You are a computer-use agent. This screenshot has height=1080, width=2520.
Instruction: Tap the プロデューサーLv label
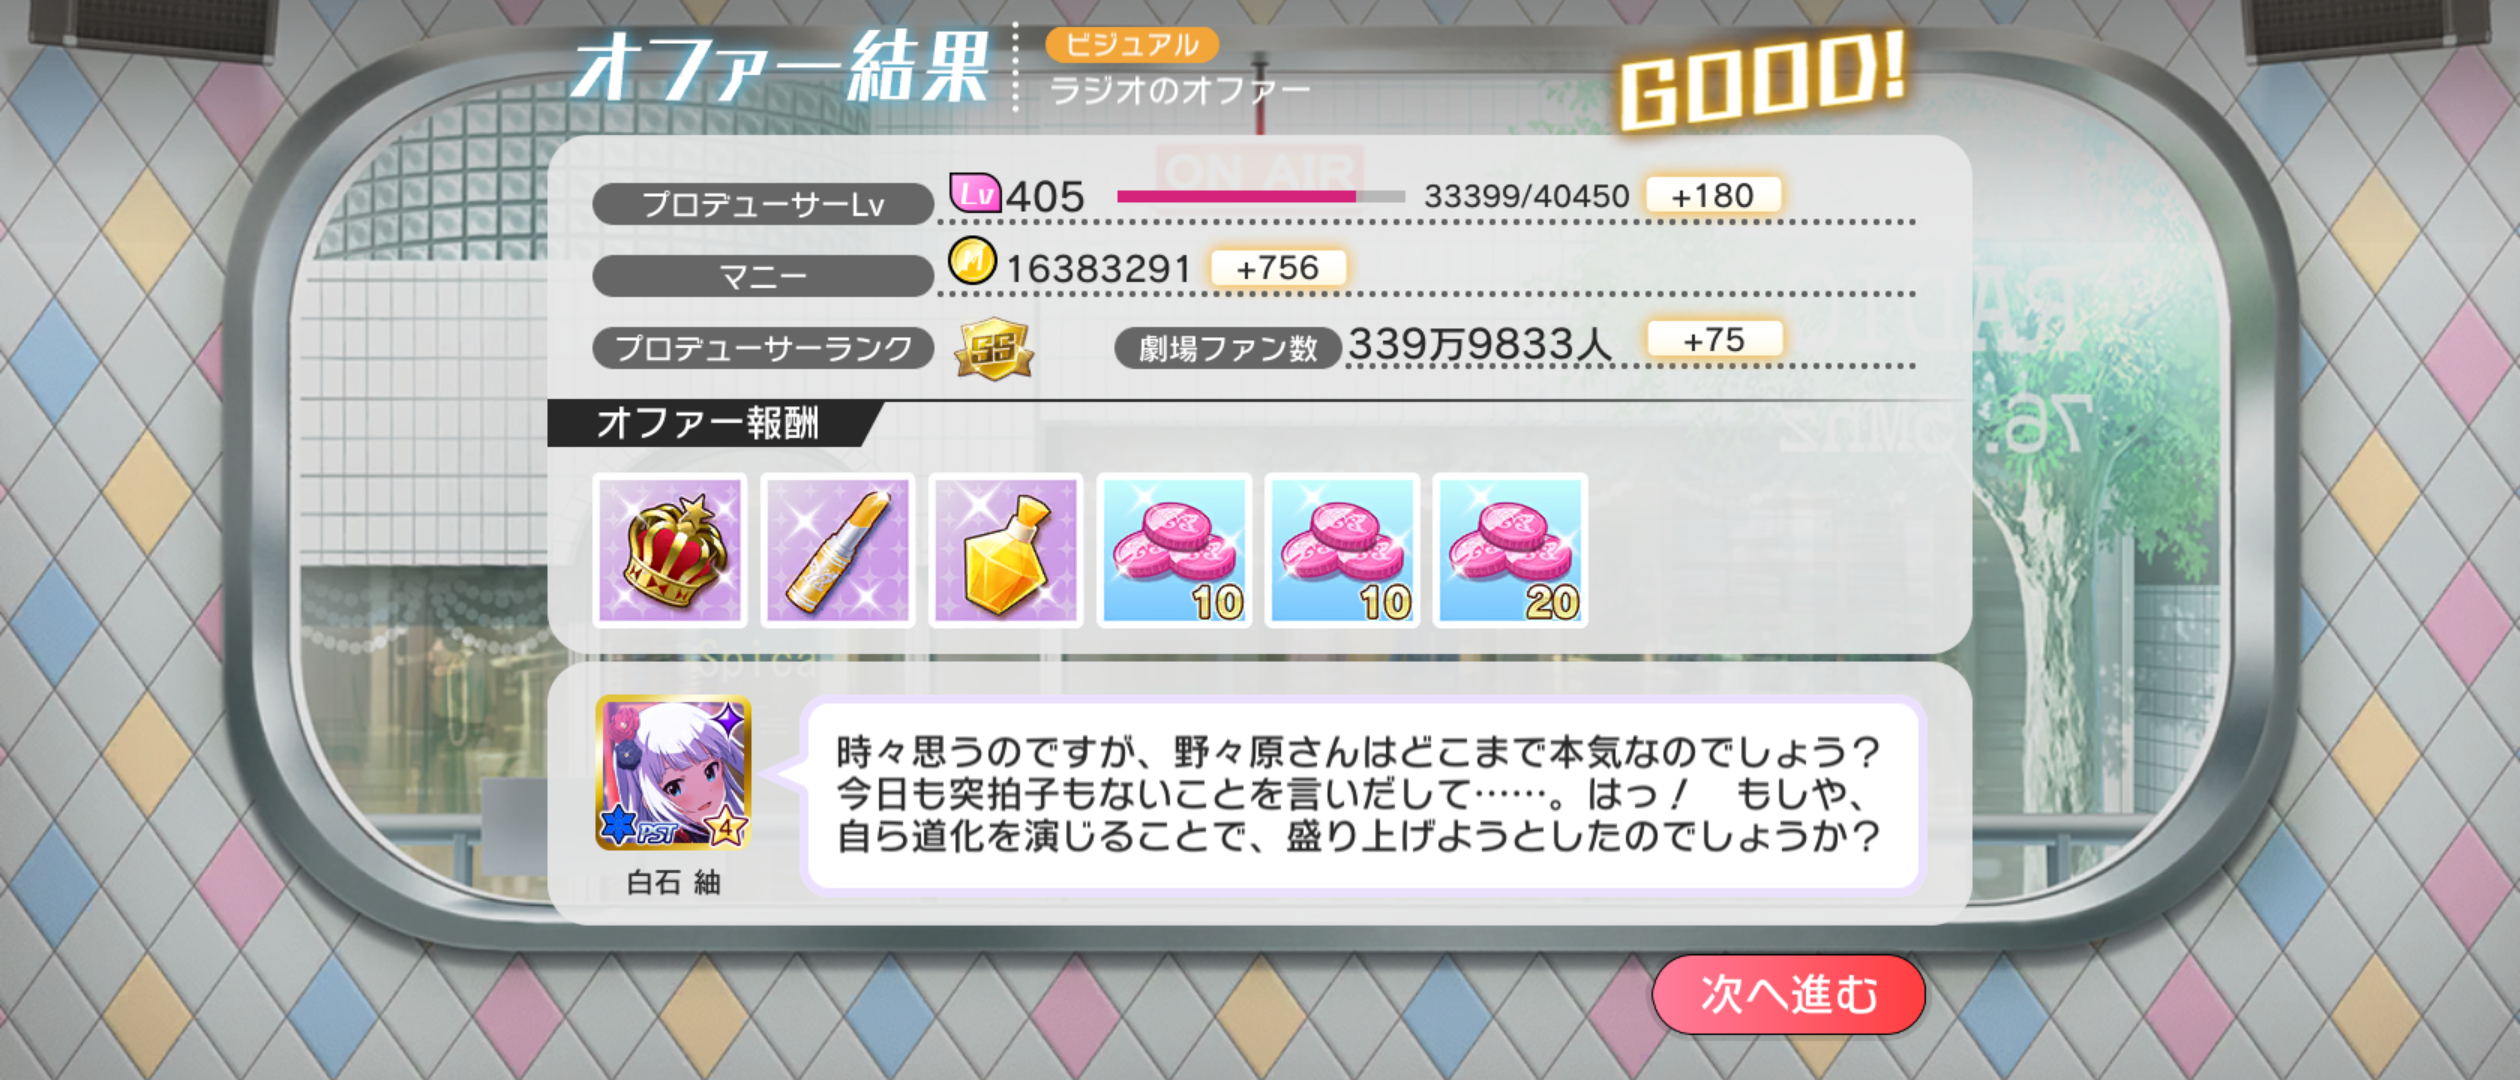coord(763,204)
